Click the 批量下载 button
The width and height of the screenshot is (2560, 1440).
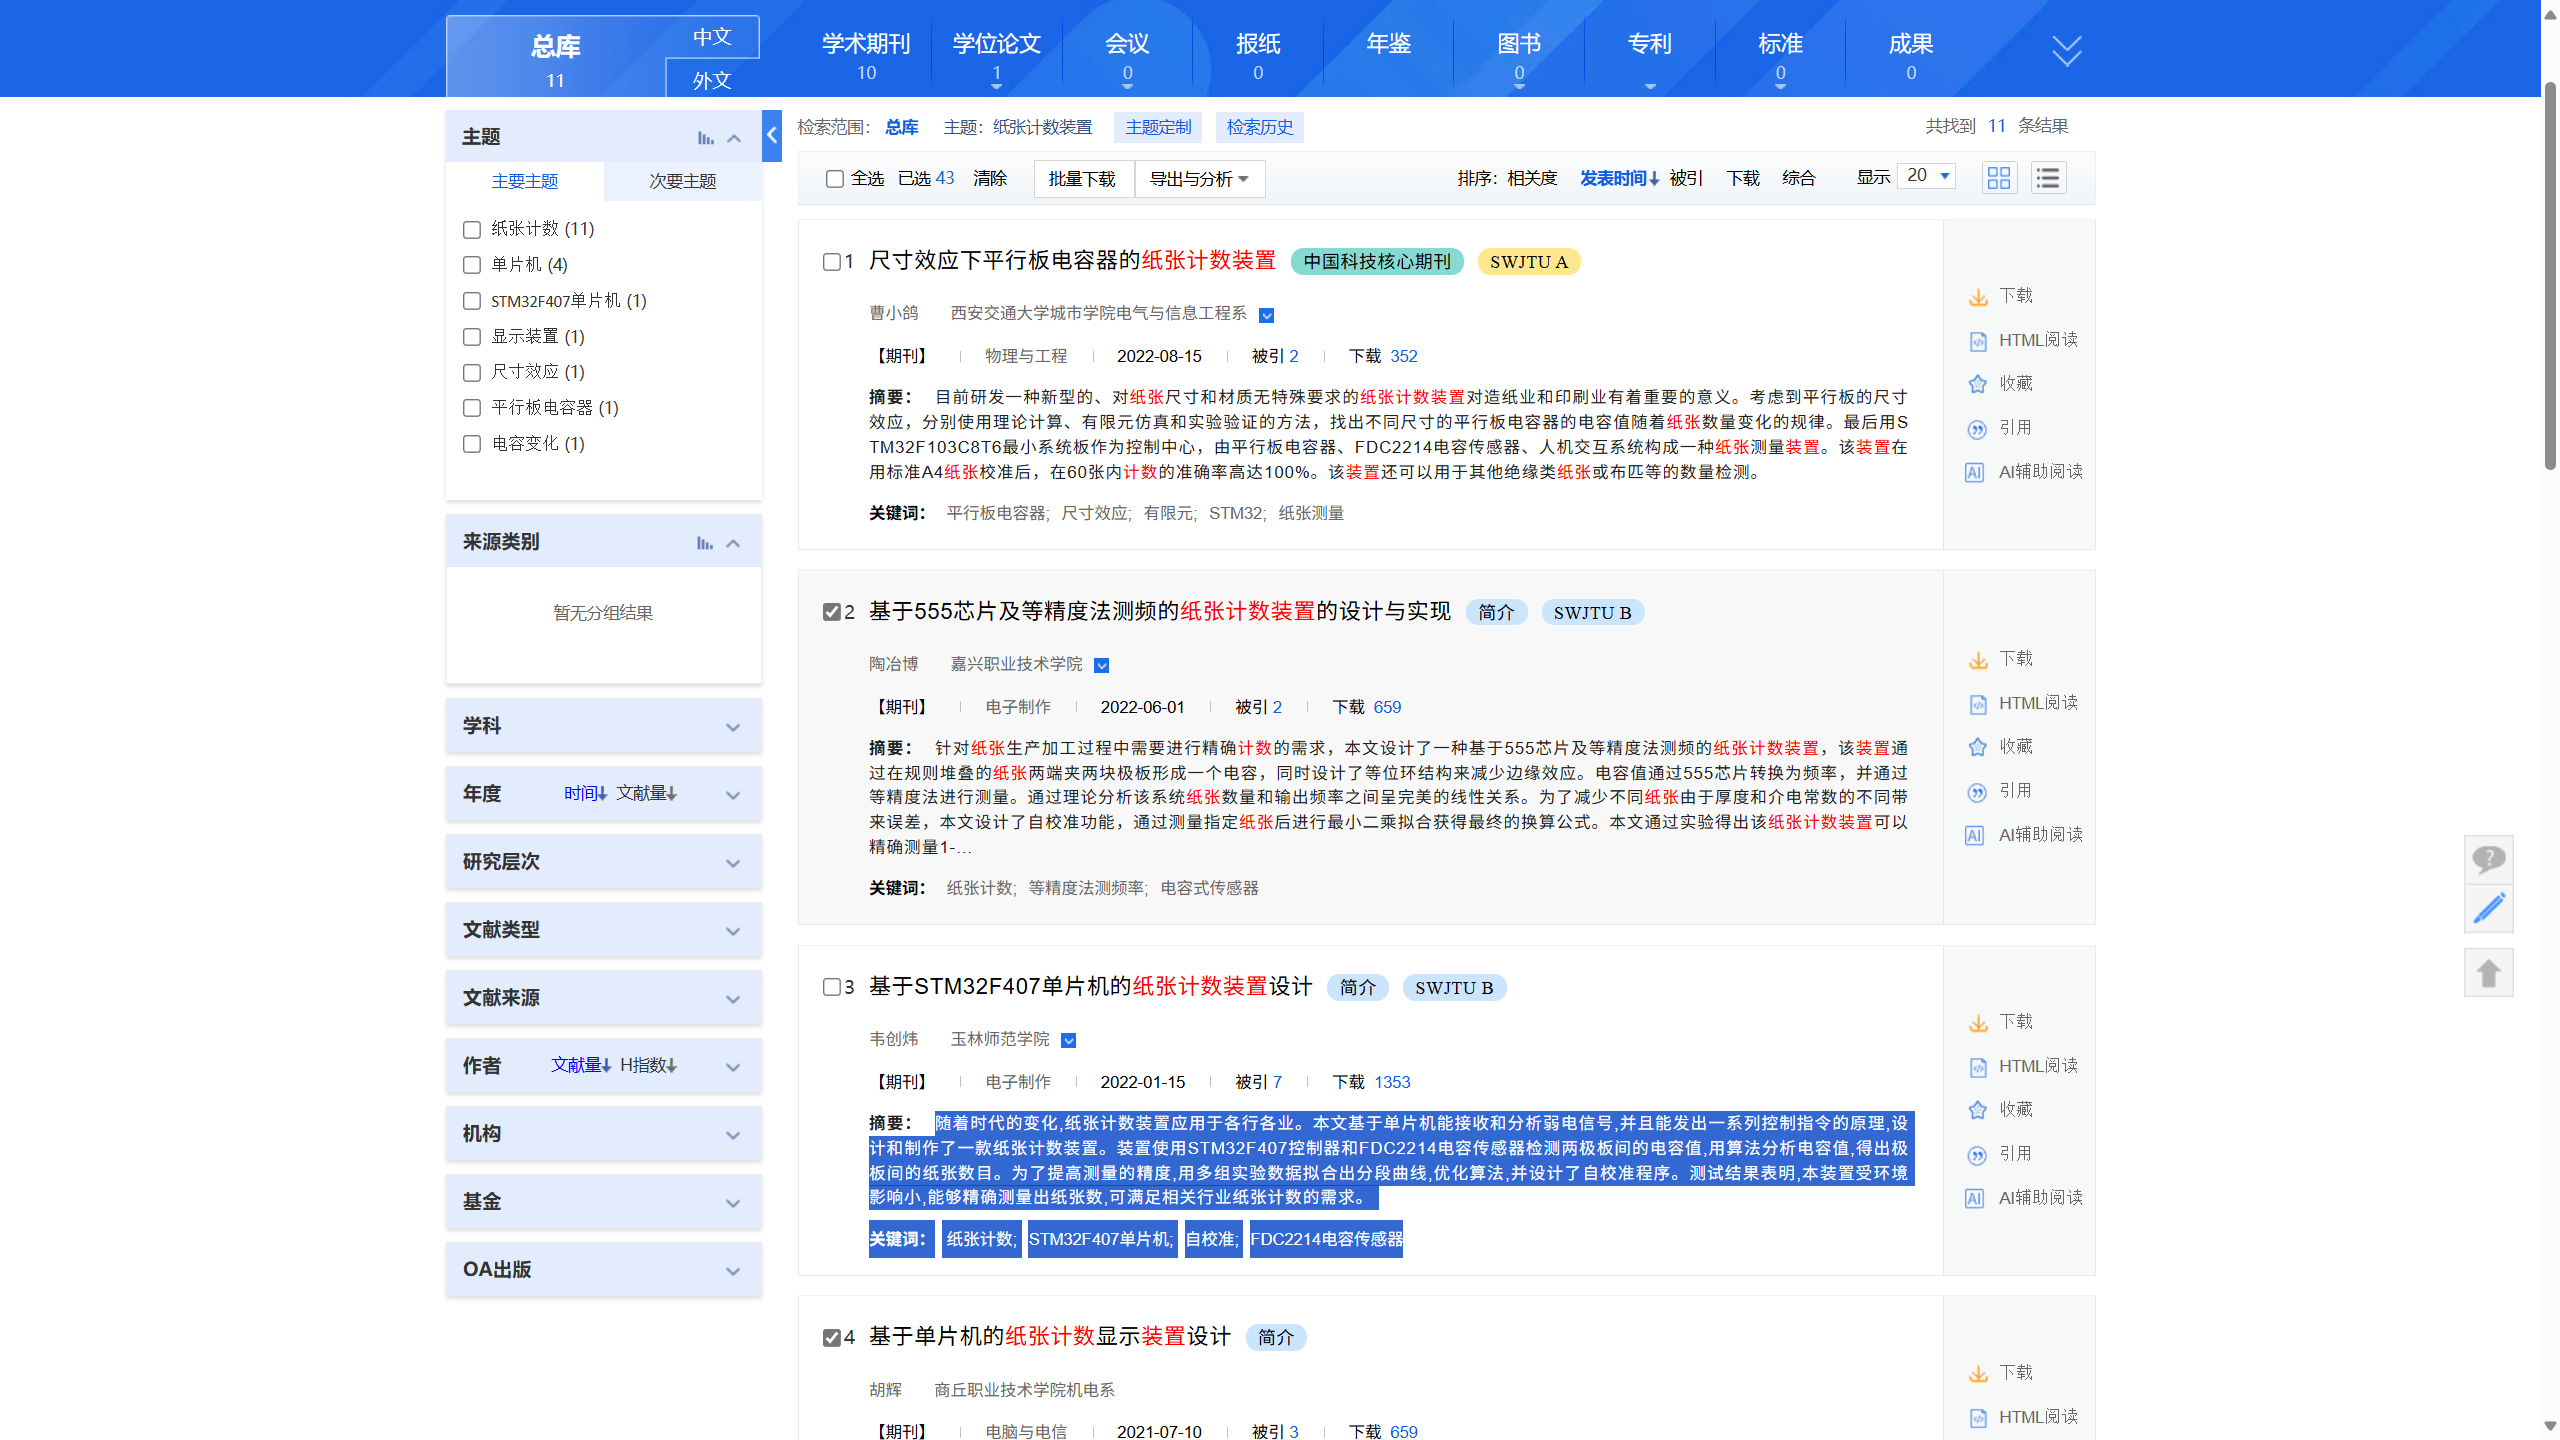pos(1082,179)
